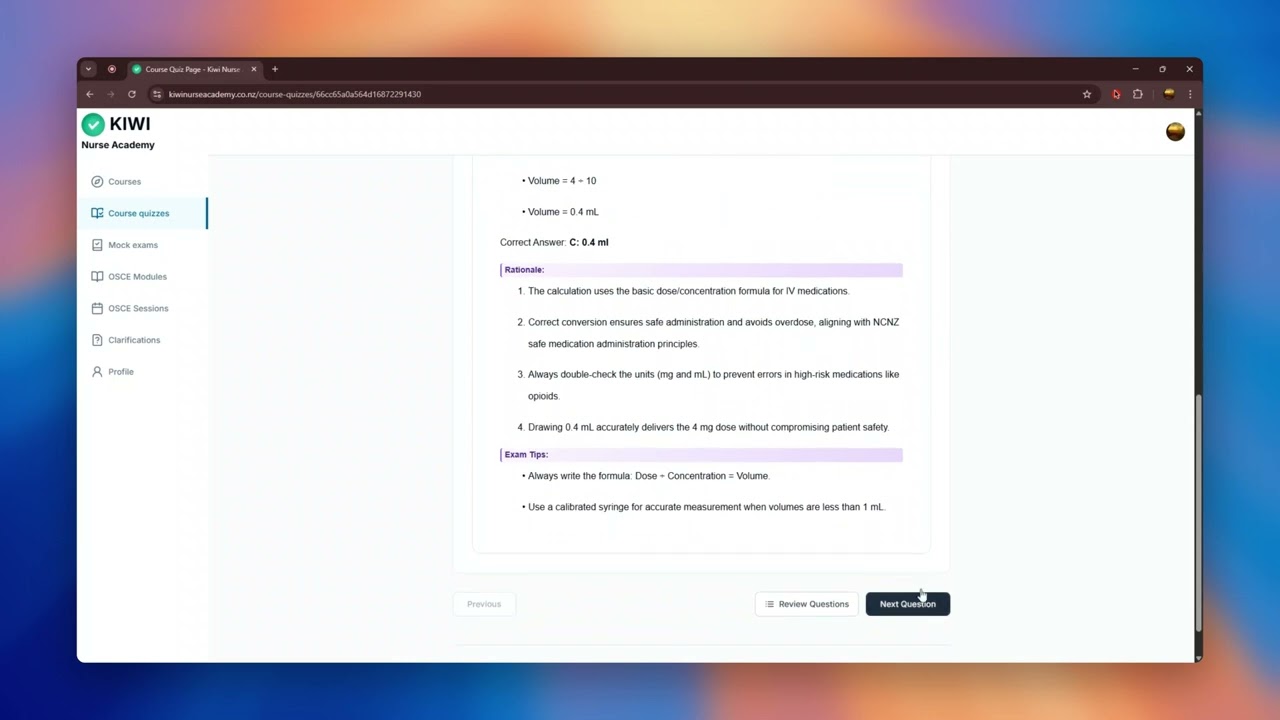The image size is (1280, 720).
Task: Click the Course quizzes book icon
Action: 97,213
